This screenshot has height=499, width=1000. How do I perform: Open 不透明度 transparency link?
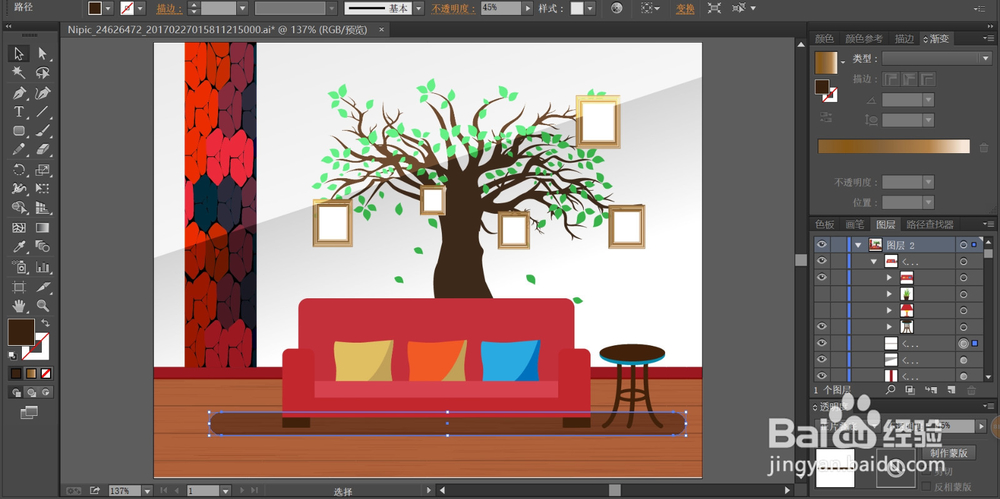[453, 8]
